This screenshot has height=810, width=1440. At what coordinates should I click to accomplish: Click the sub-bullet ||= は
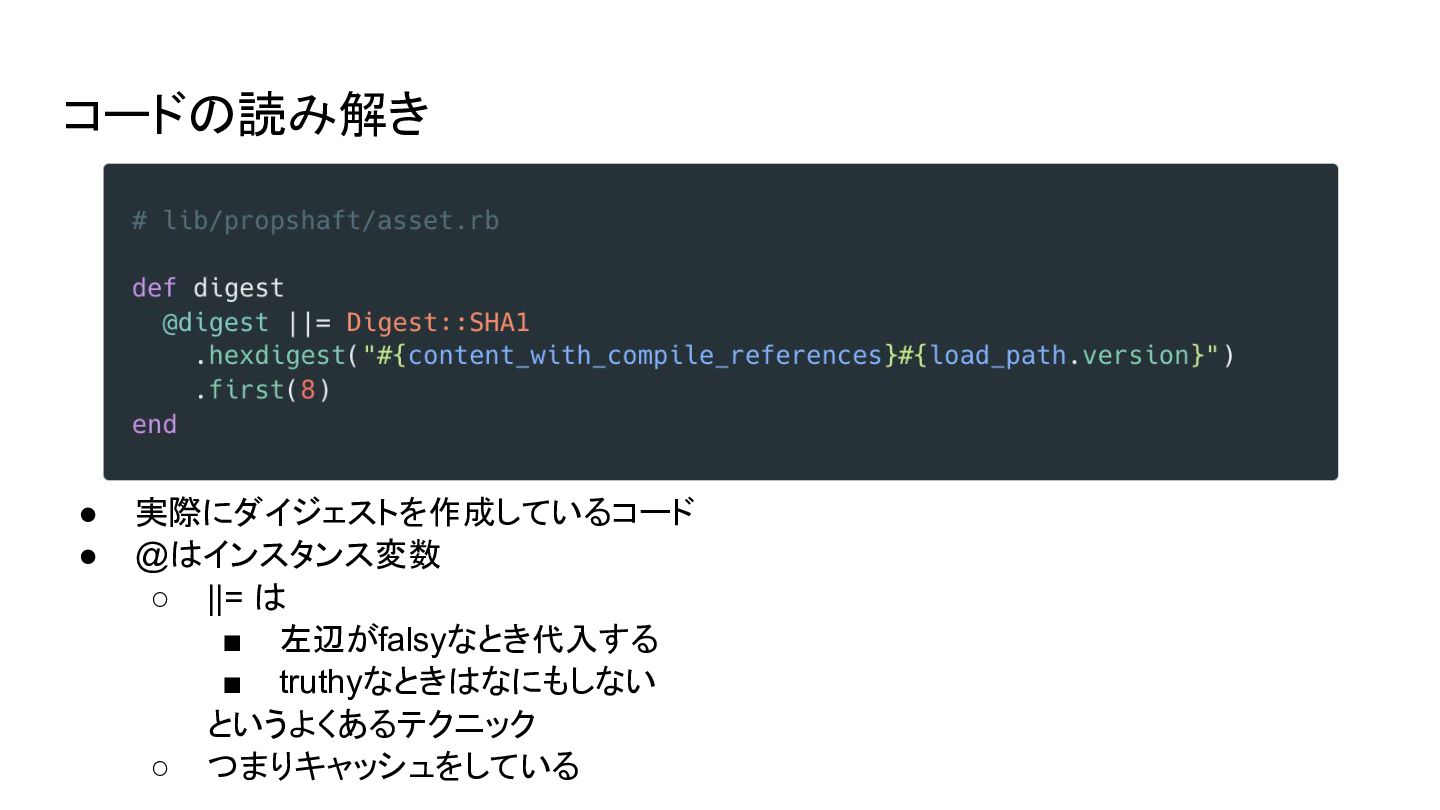pos(246,597)
